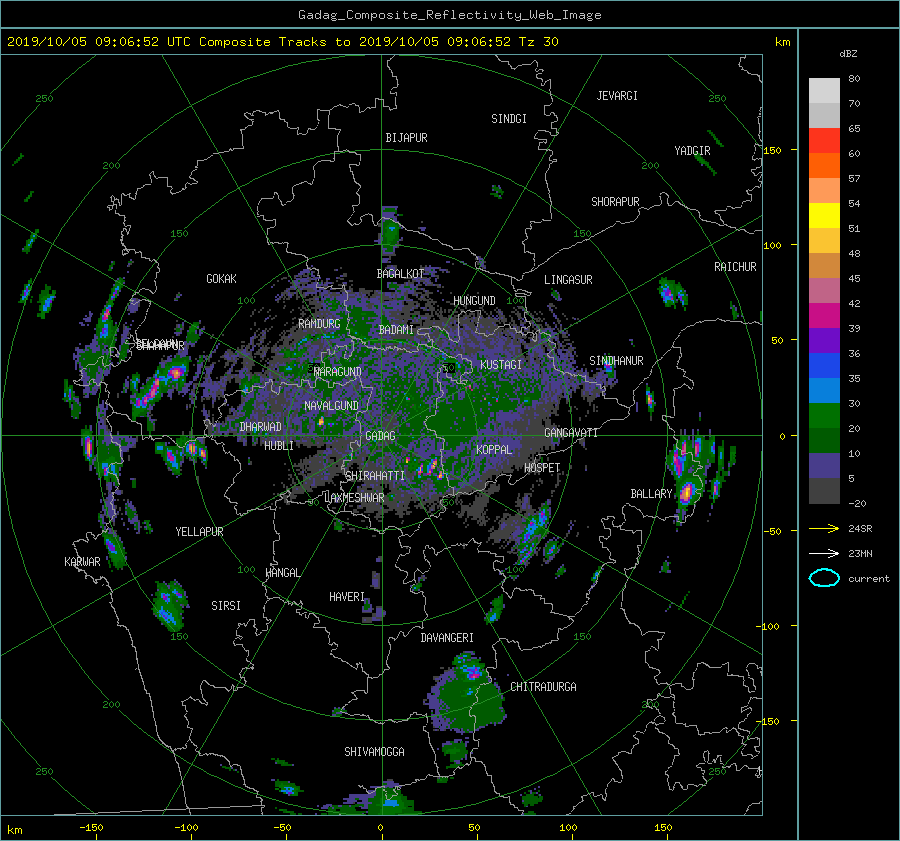Click the SHORAPUR city label

point(615,202)
